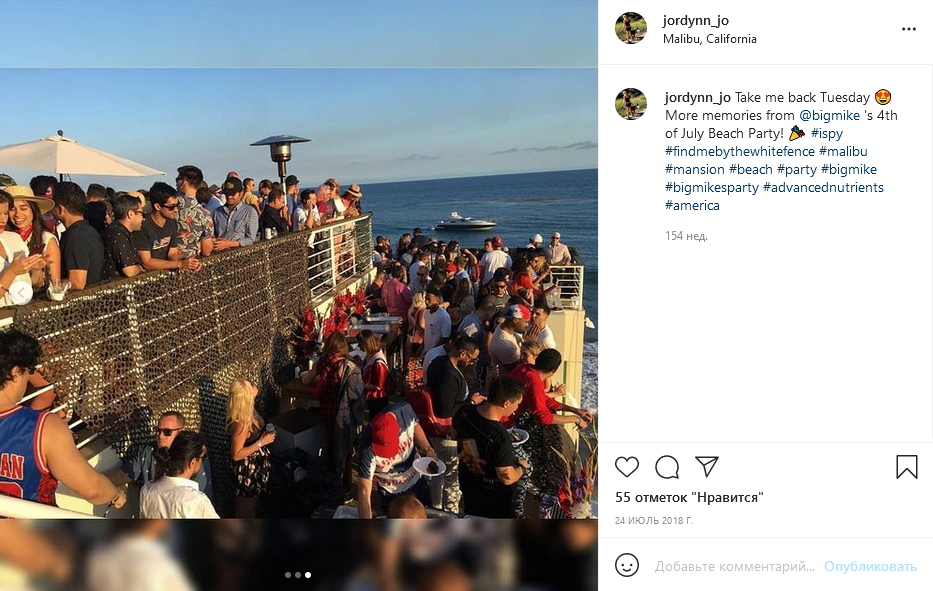Share the post with the paper plane icon
The height and width of the screenshot is (591, 933).
point(707,467)
